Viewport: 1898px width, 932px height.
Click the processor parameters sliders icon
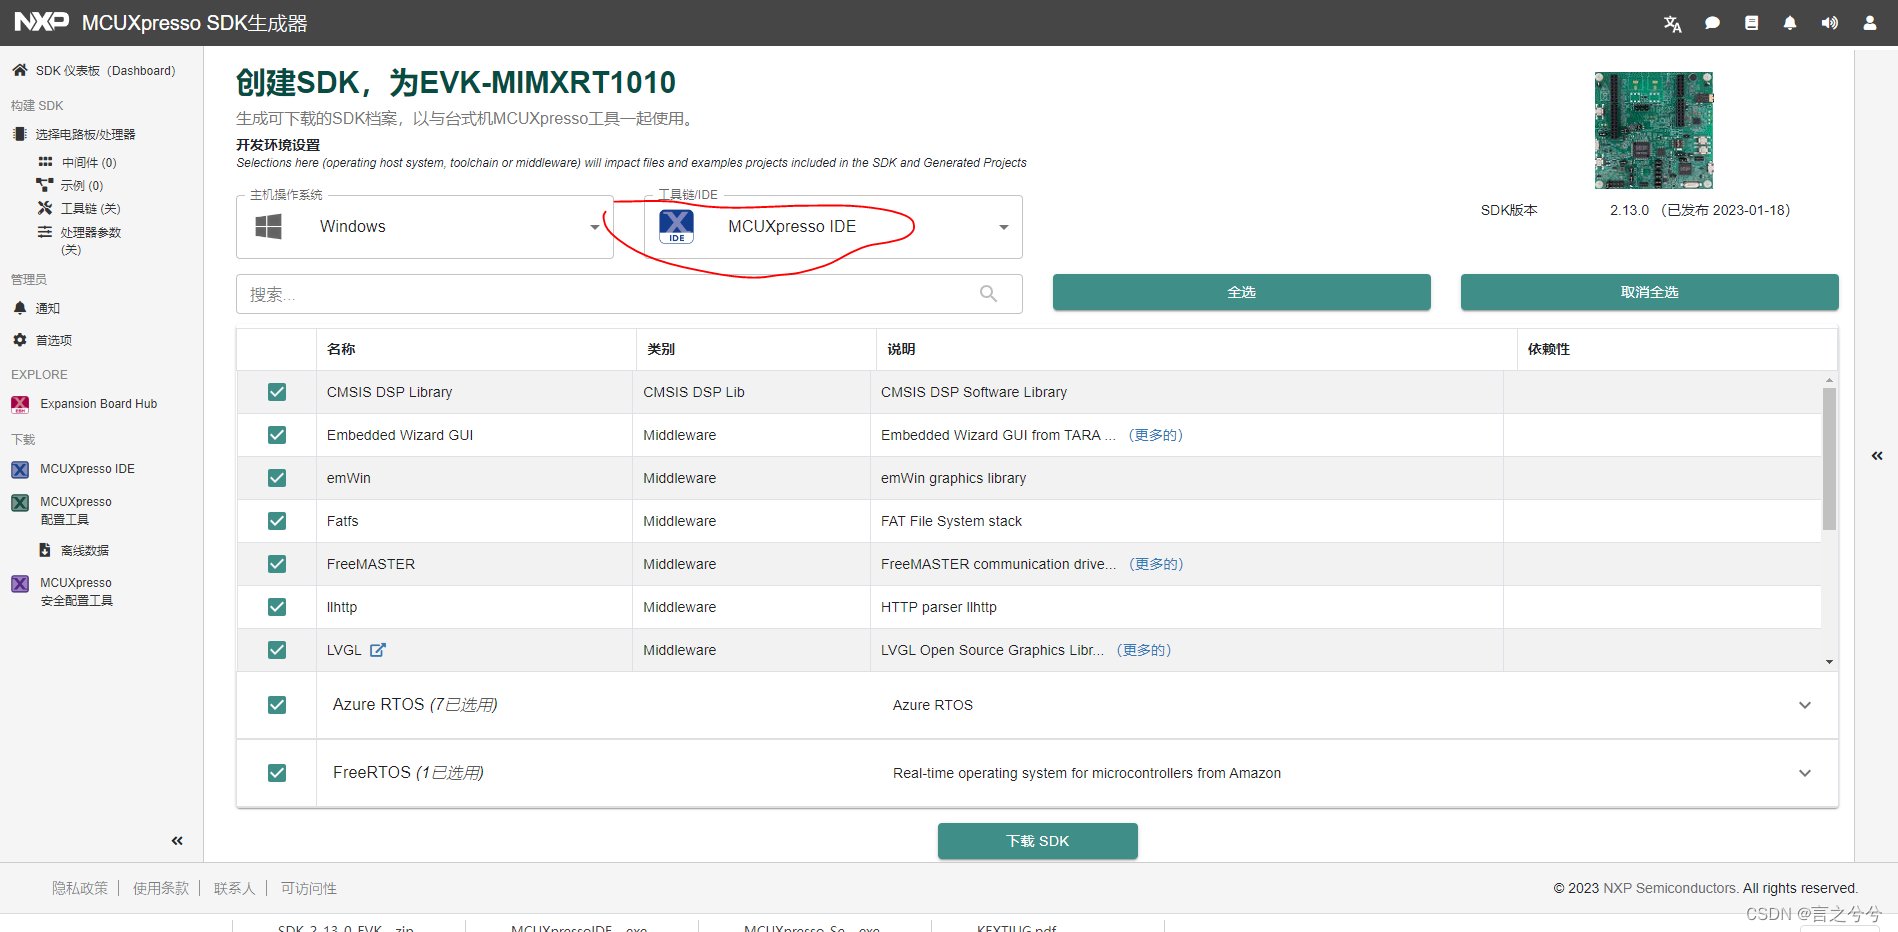(x=45, y=232)
